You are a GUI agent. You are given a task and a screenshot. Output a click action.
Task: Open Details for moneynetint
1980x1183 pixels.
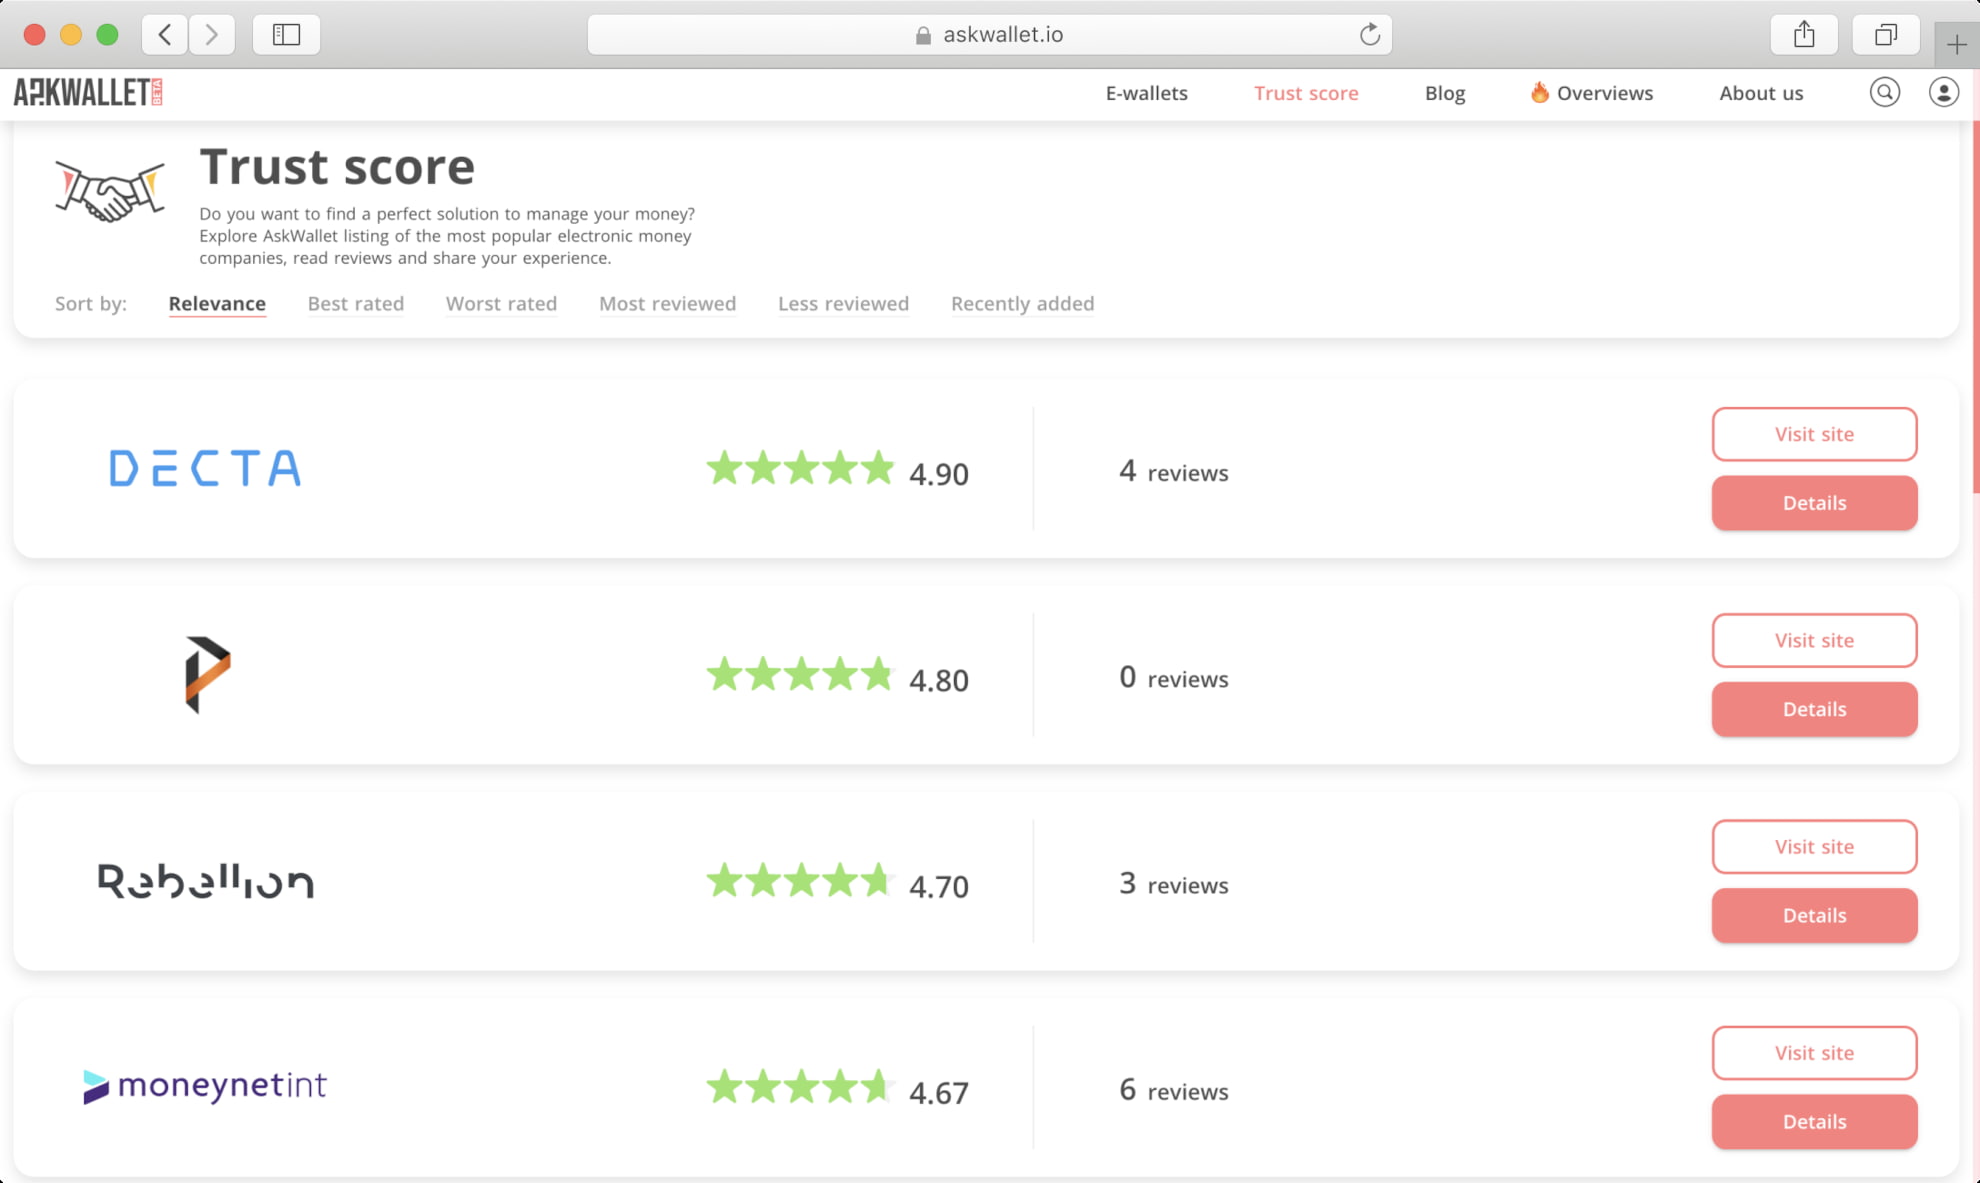click(1814, 1122)
